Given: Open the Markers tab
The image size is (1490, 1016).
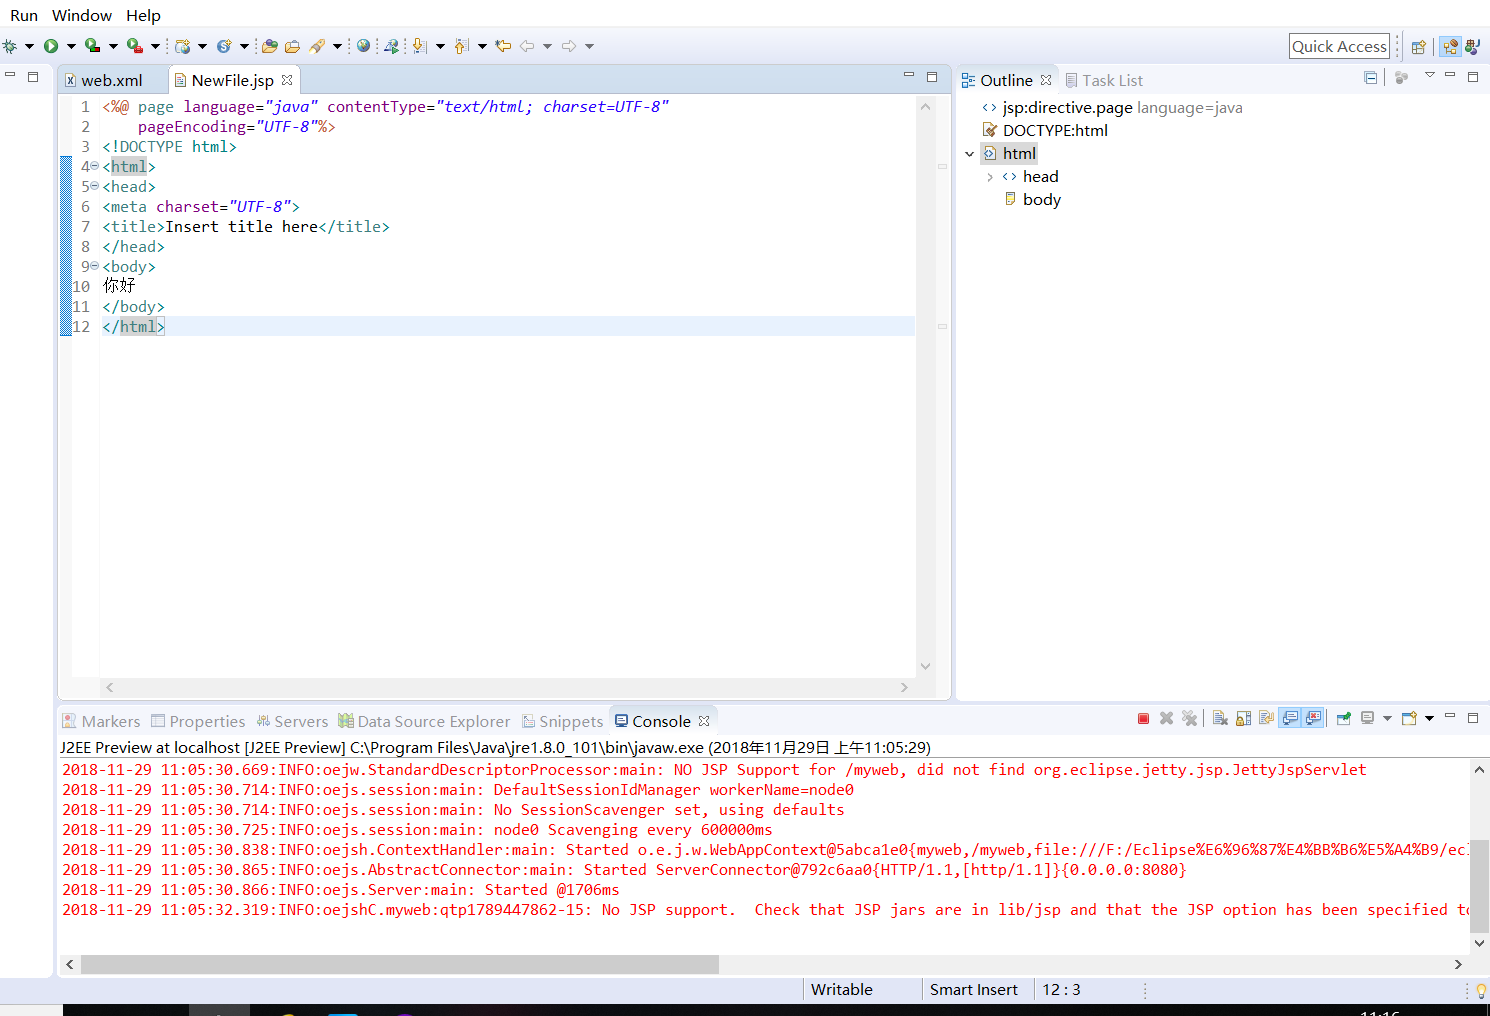Looking at the screenshot, I should click(101, 721).
